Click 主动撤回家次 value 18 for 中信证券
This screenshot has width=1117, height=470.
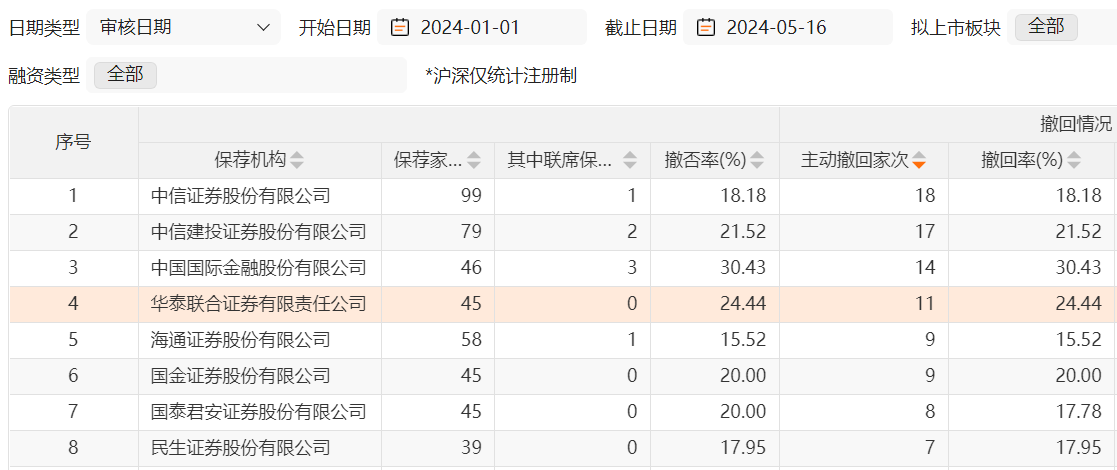click(925, 196)
